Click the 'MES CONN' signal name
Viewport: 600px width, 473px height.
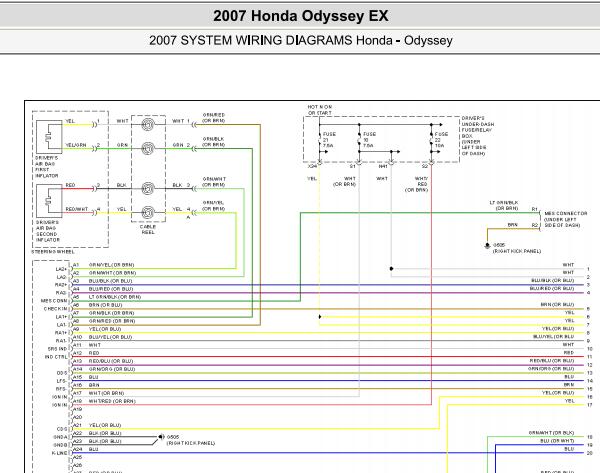pyautogui.click(x=54, y=301)
